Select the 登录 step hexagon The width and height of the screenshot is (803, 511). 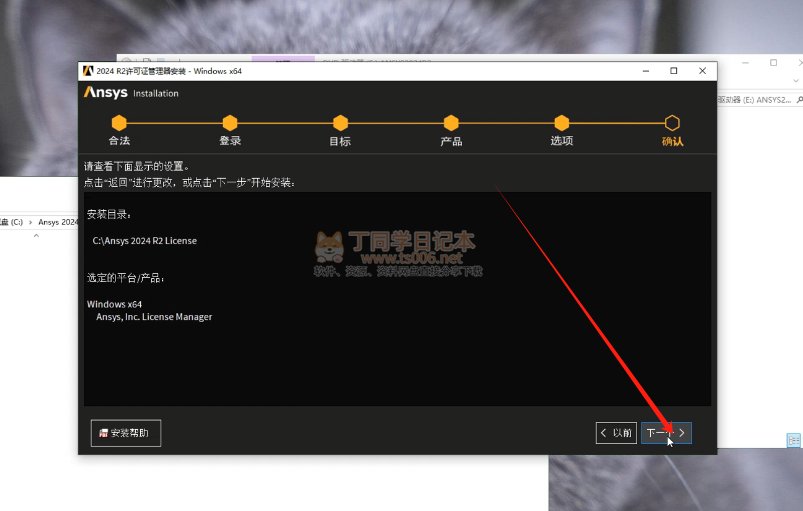[x=230, y=123]
